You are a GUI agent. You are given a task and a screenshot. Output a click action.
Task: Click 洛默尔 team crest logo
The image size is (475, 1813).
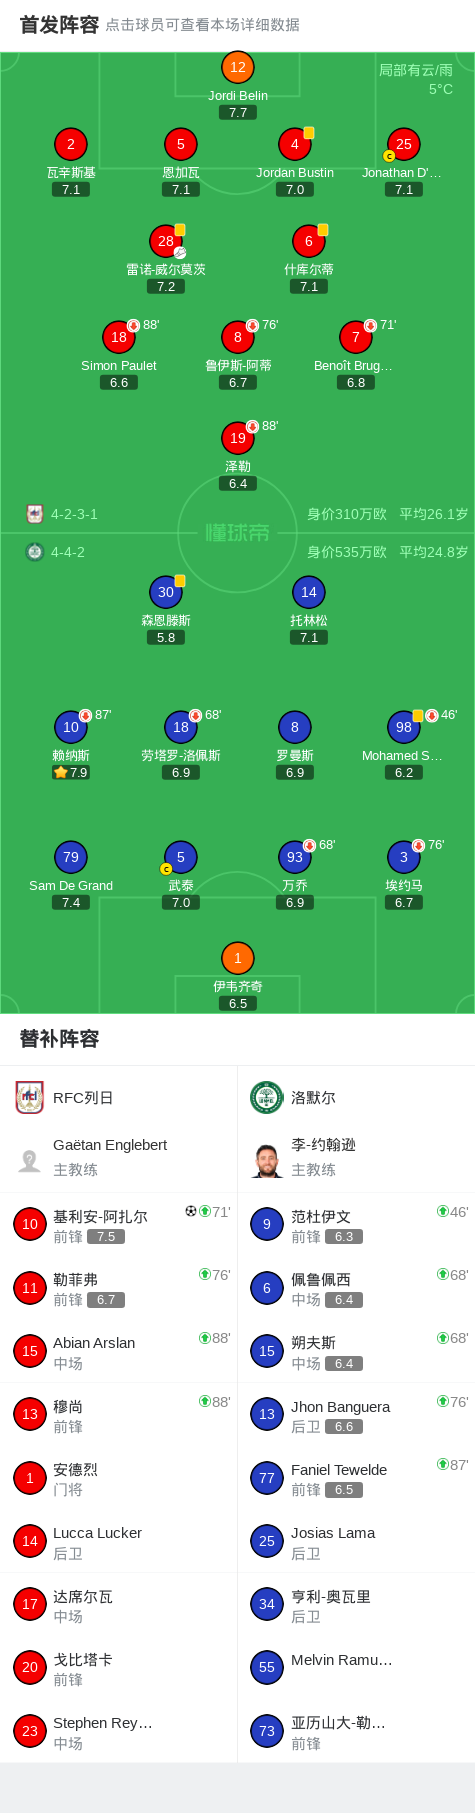click(266, 1097)
